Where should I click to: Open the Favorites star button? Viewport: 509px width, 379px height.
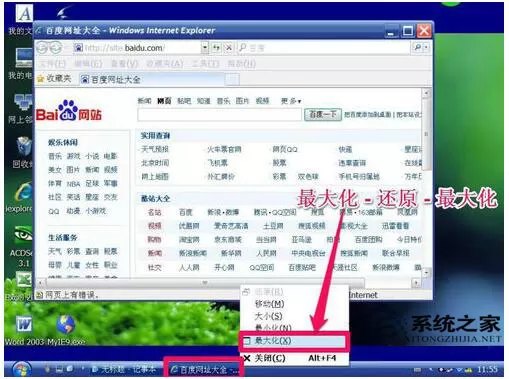(x=54, y=79)
